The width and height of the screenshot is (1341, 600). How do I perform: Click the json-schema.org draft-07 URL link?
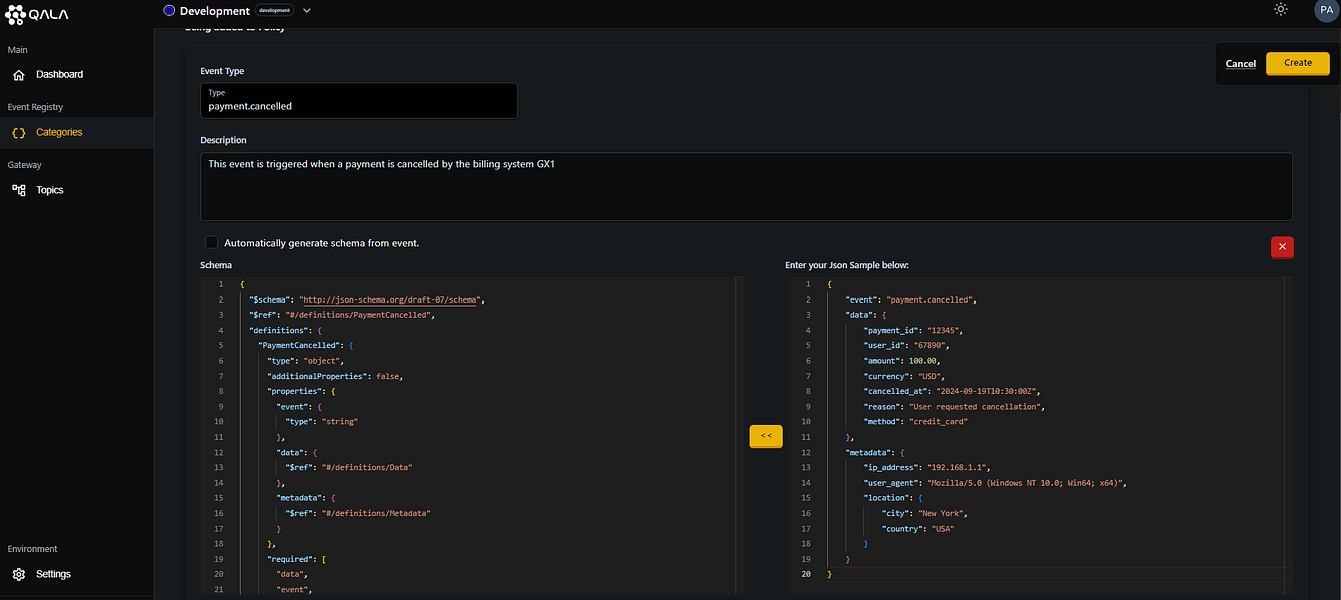tap(391, 300)
